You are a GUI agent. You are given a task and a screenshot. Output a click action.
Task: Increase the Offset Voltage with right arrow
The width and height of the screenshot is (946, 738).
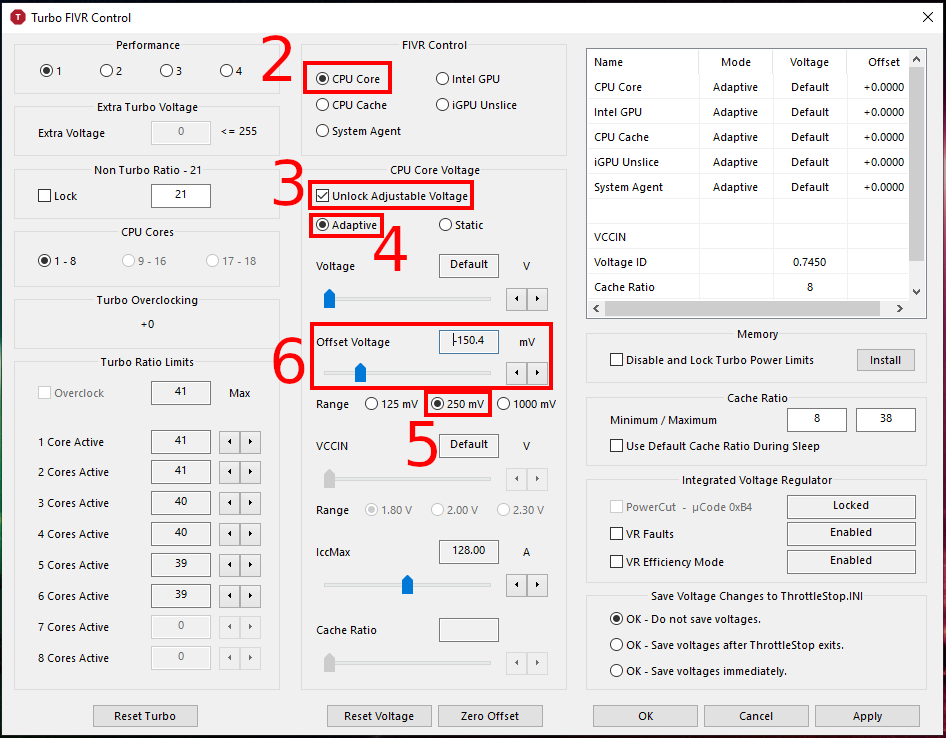(537, 373)
